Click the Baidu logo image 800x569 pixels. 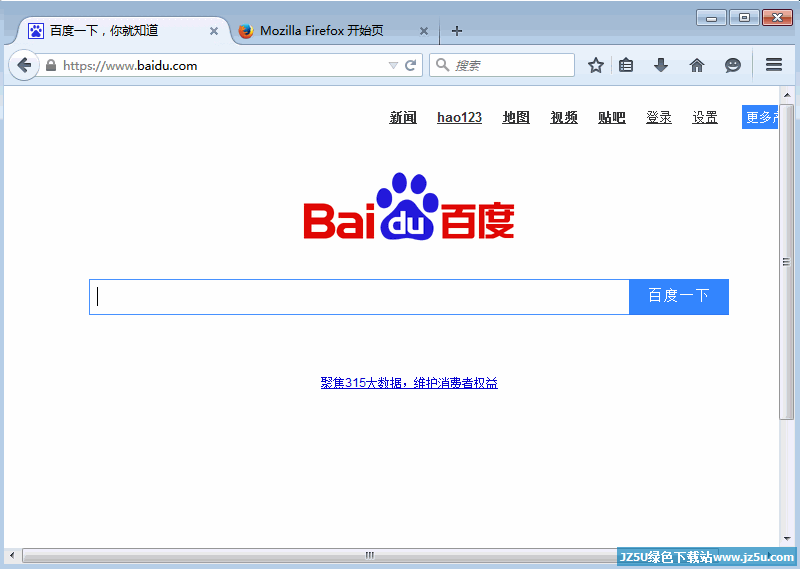(x=409, y=207)
